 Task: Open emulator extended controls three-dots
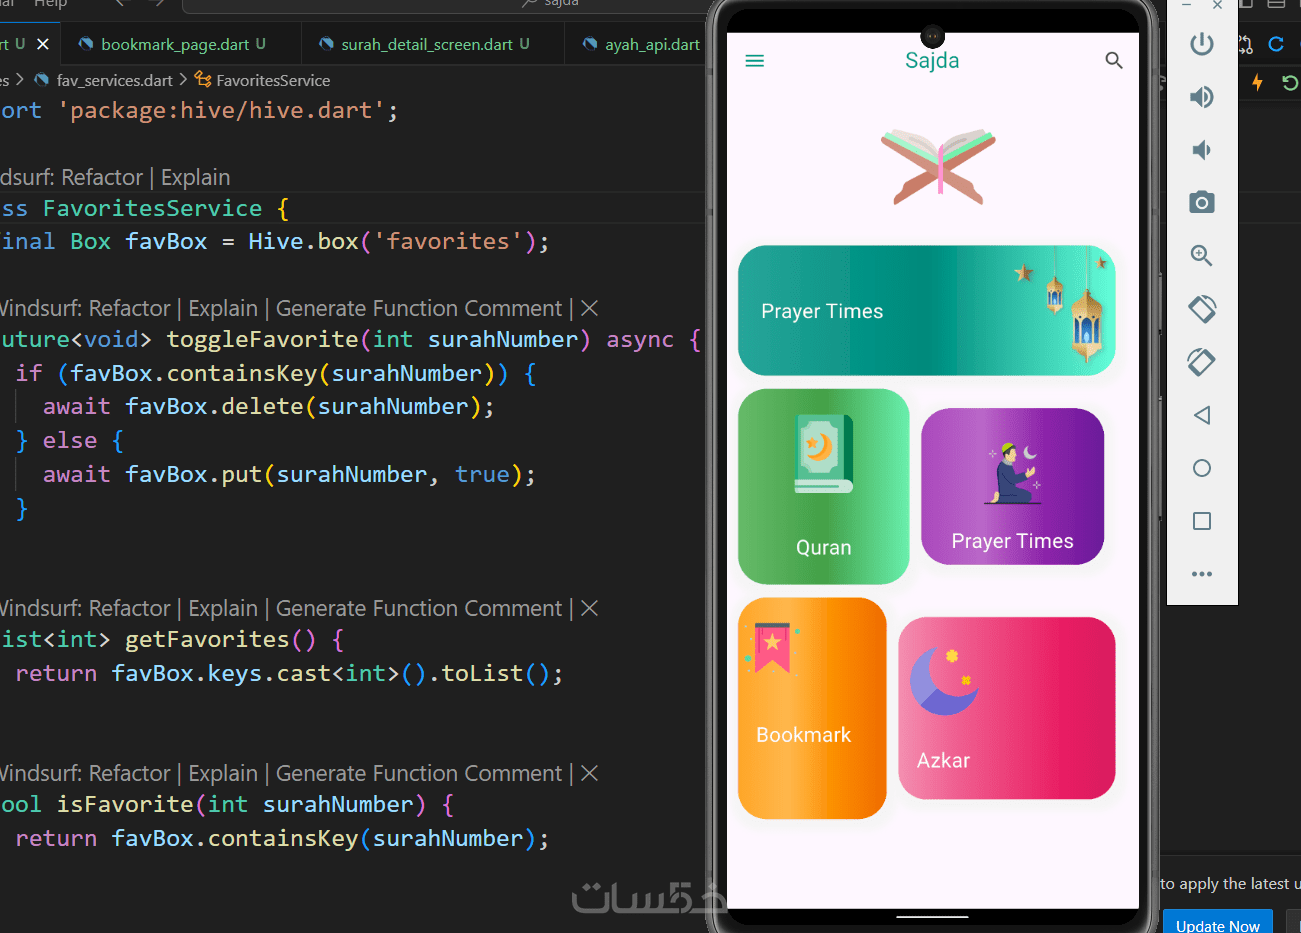click(x=1202, y=574)
